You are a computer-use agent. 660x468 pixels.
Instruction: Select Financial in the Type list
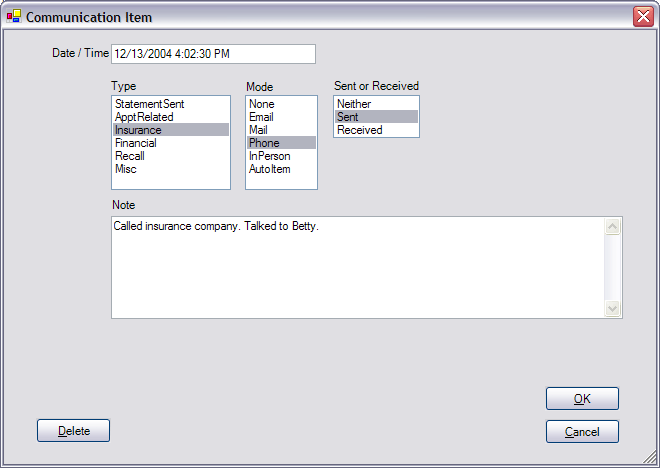tap(171, 143)
